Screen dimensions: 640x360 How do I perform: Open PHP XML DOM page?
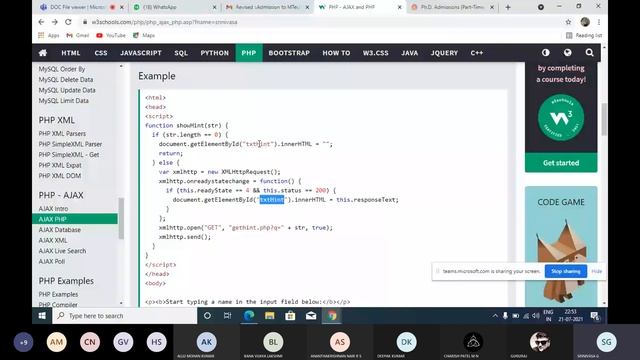point(60,176)
